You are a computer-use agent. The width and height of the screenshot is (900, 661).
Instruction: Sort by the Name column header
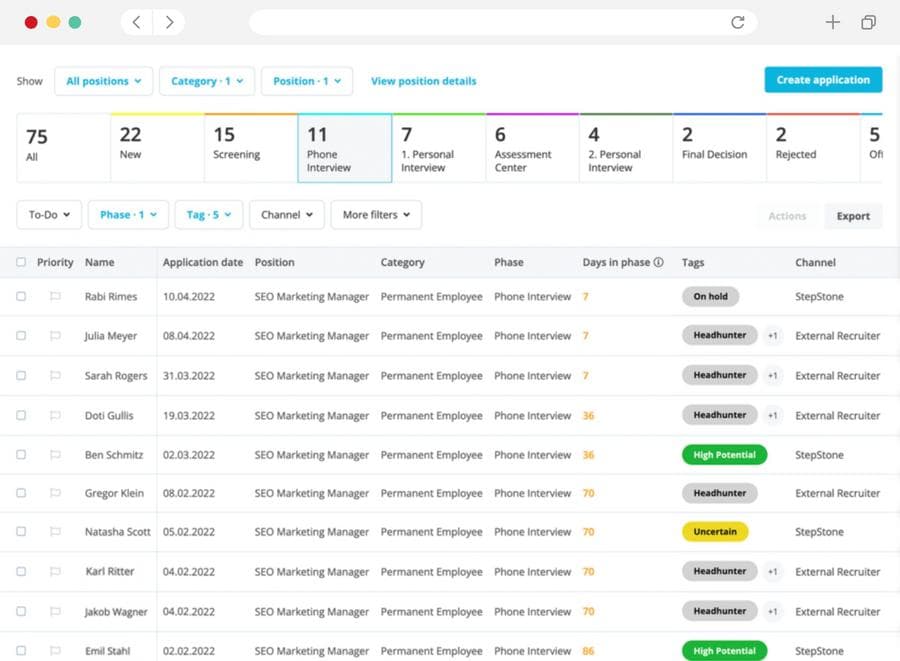click(99, 262)
